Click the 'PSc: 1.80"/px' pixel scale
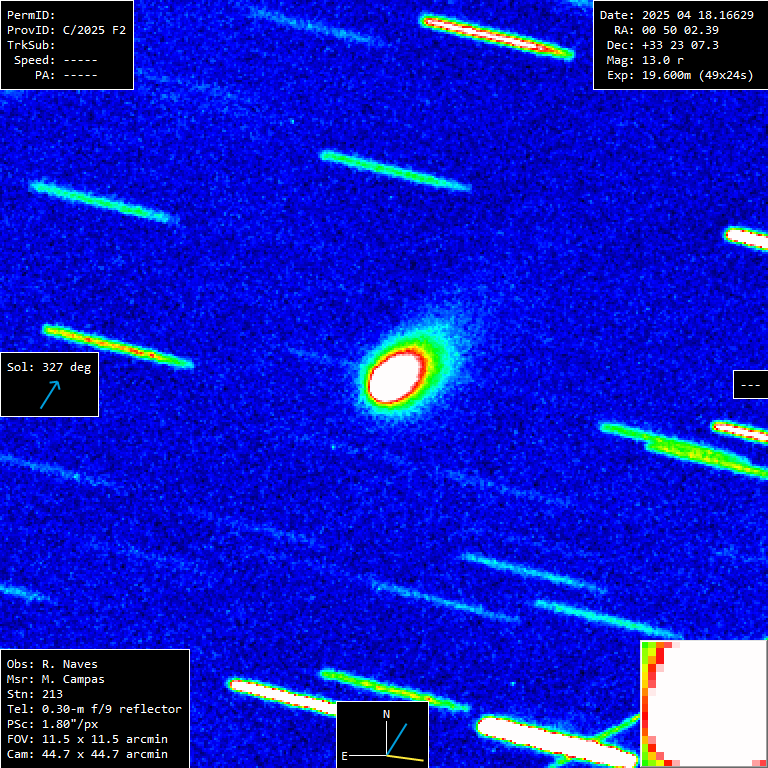Image resolution: width=768 pixels, height=768 pixels. pyautogui.click(x=52, y=724)
